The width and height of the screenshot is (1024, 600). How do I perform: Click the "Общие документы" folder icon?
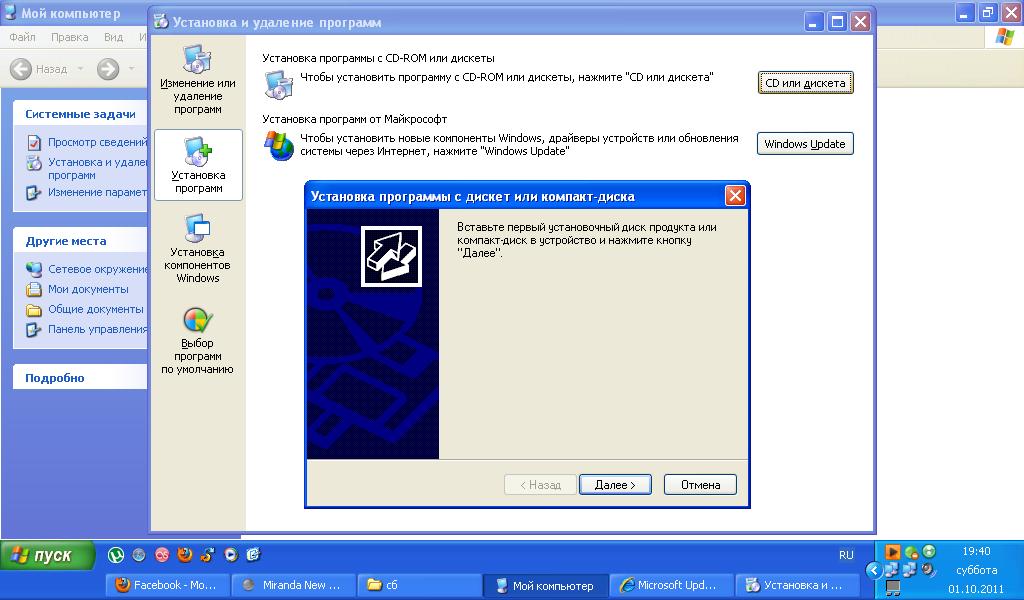[x=34, y=309]
